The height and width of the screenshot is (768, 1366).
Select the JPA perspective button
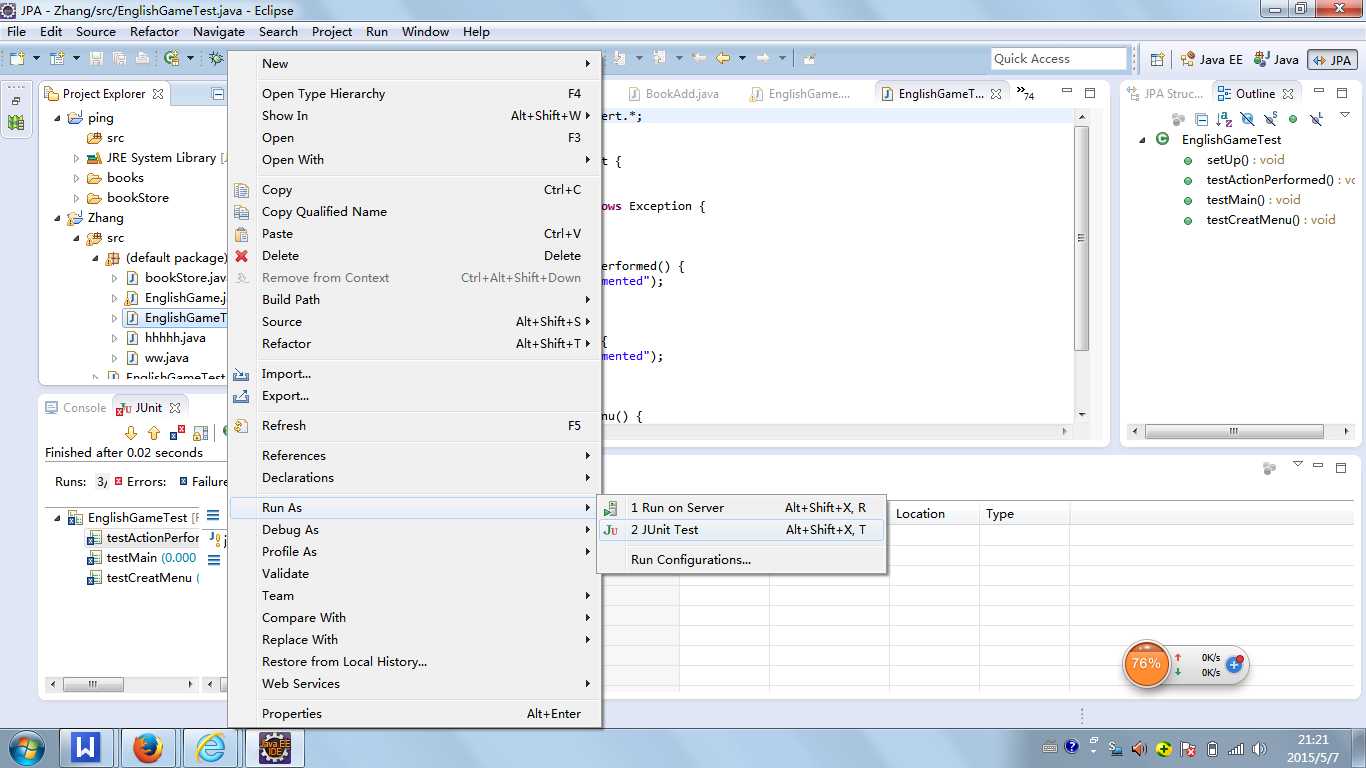(1331, 60)
